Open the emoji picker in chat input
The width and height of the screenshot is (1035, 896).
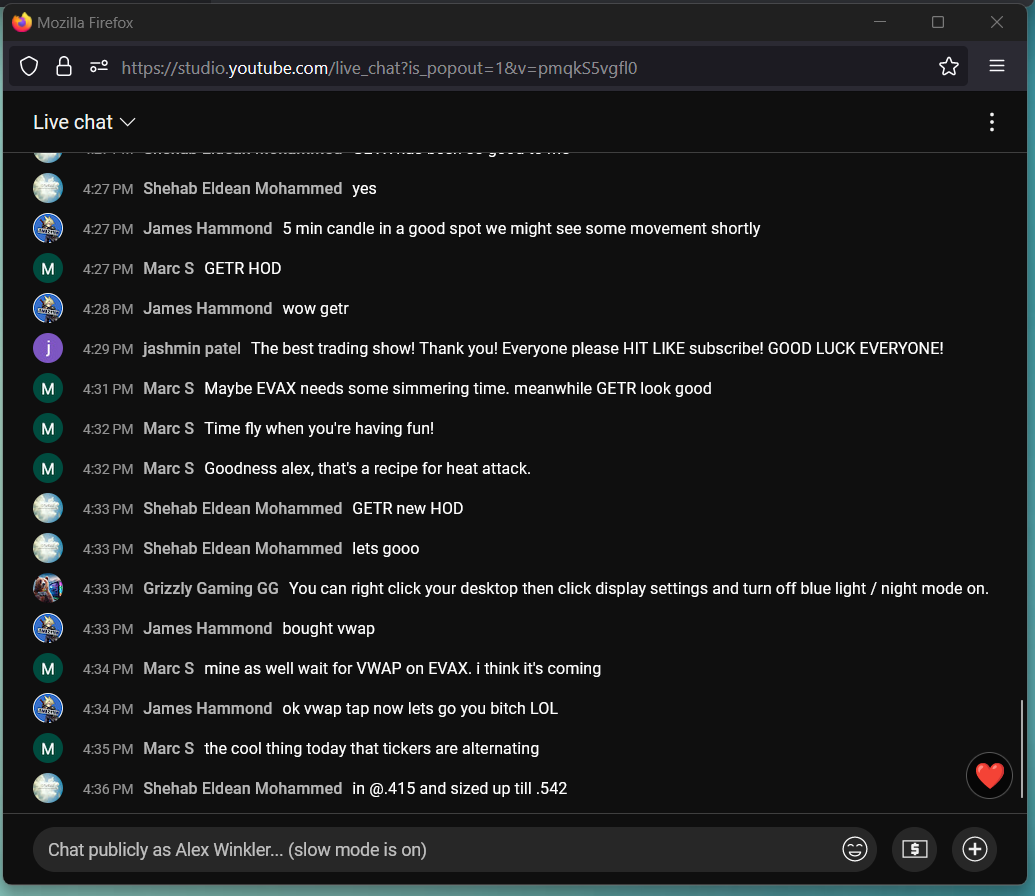click(x=855, y=849)
